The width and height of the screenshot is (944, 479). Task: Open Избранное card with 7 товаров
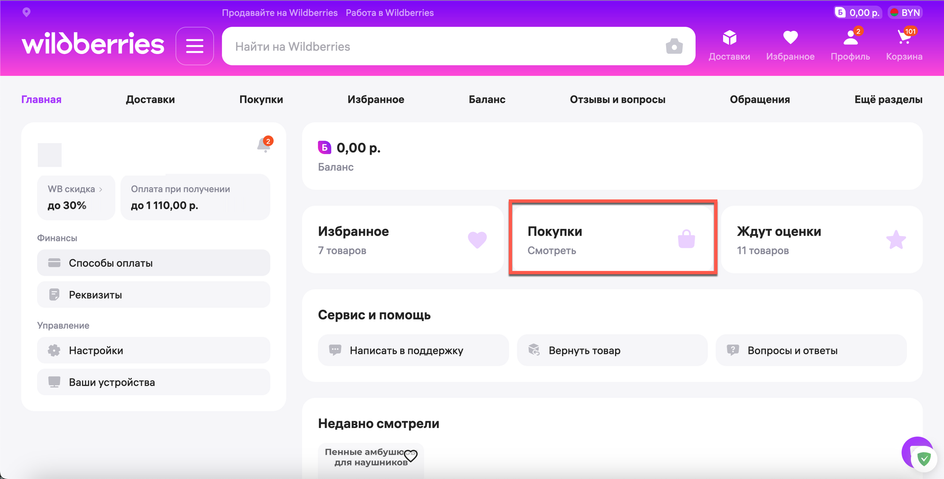click(403, 240)
